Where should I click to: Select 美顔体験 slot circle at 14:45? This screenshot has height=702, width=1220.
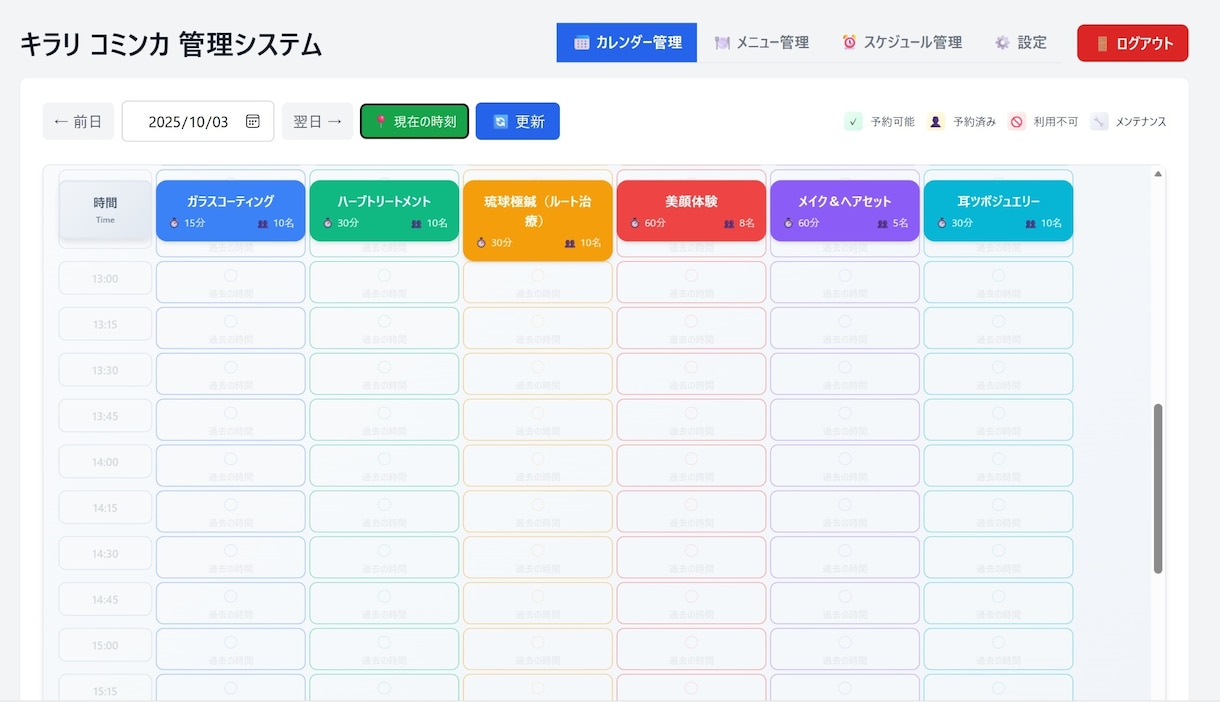coord(692,597)
